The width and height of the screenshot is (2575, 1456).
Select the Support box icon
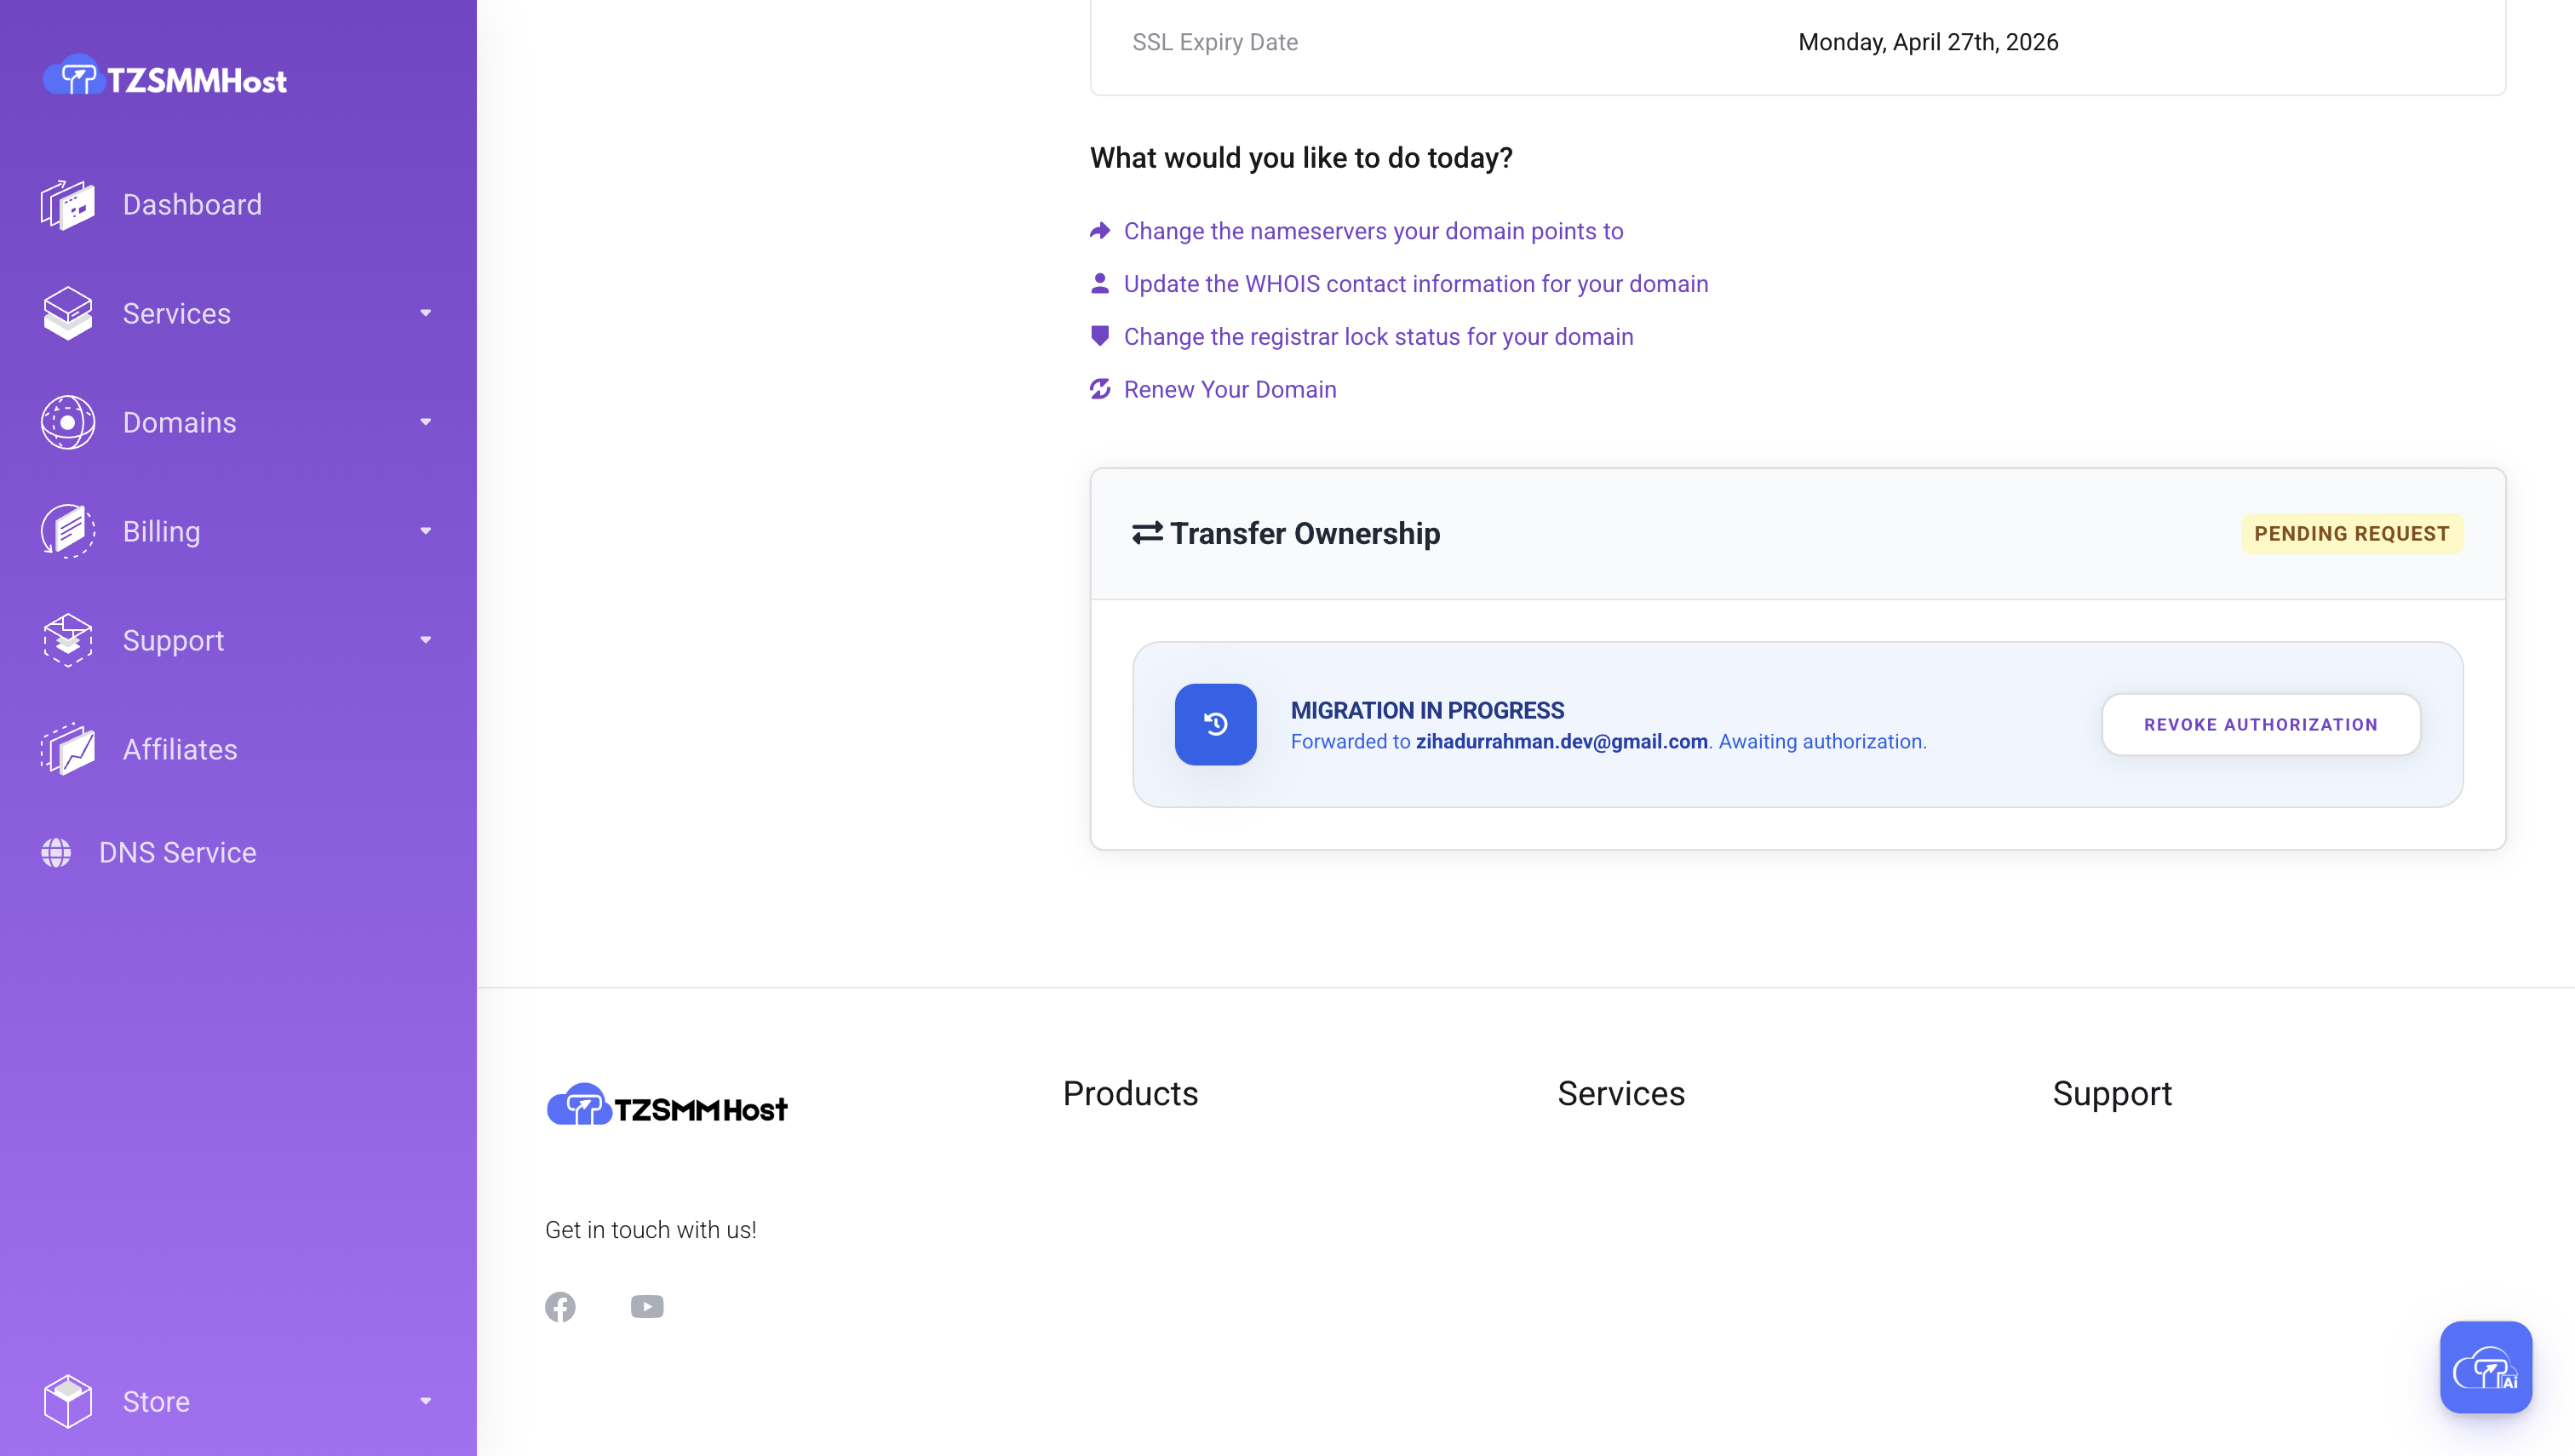(x=67, y=640)
